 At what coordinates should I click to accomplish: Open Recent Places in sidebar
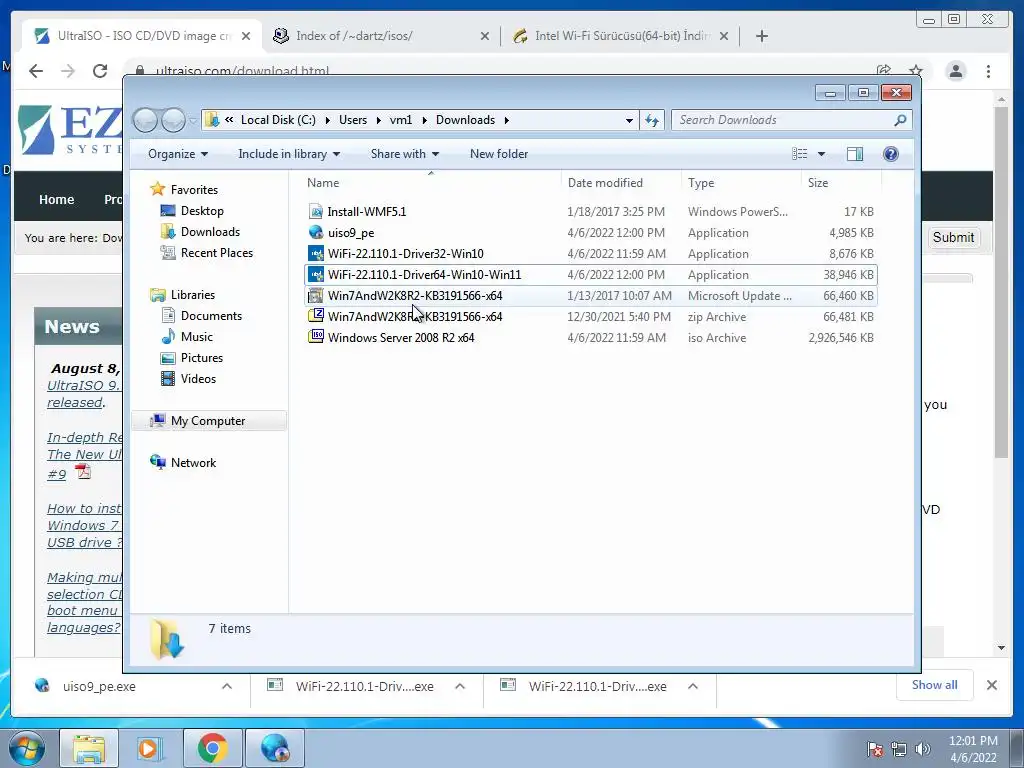(217, 253)
